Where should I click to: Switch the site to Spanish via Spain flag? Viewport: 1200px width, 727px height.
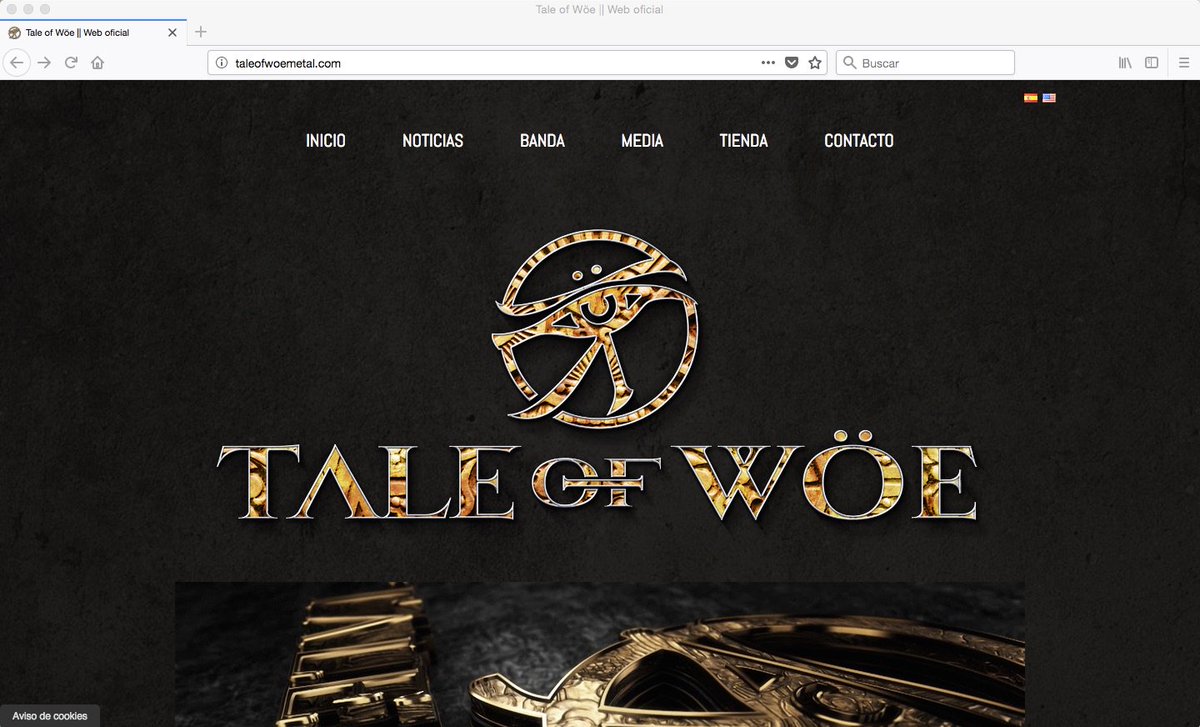click(x=1031, y=97)
